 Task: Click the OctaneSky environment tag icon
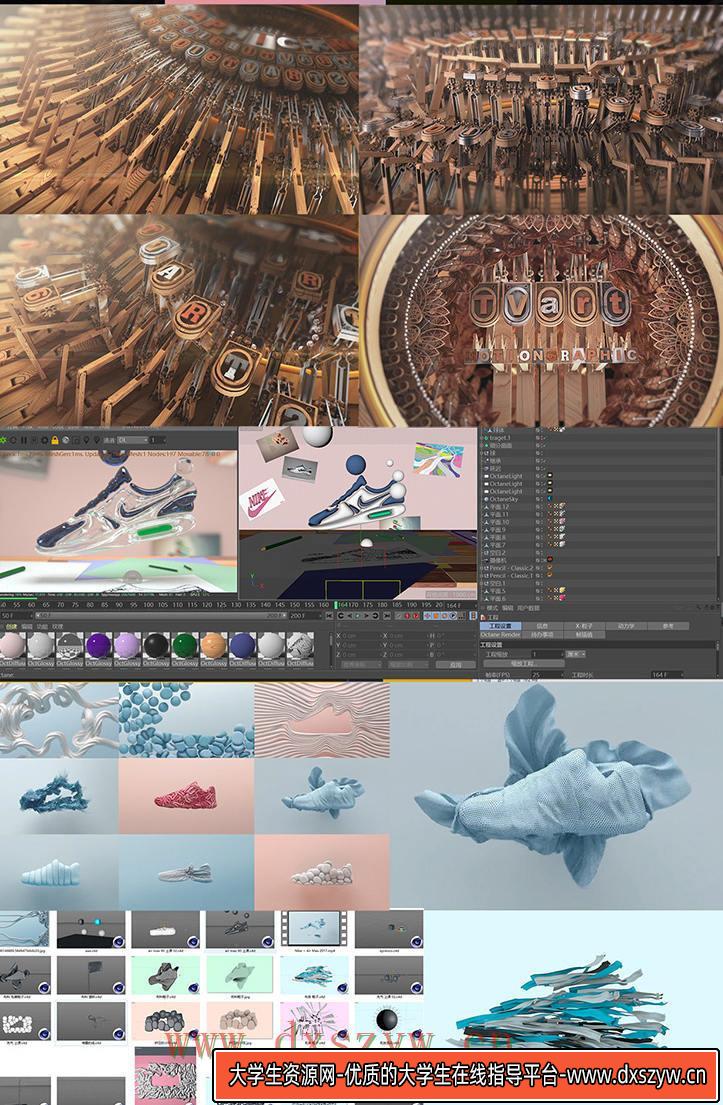550,499
